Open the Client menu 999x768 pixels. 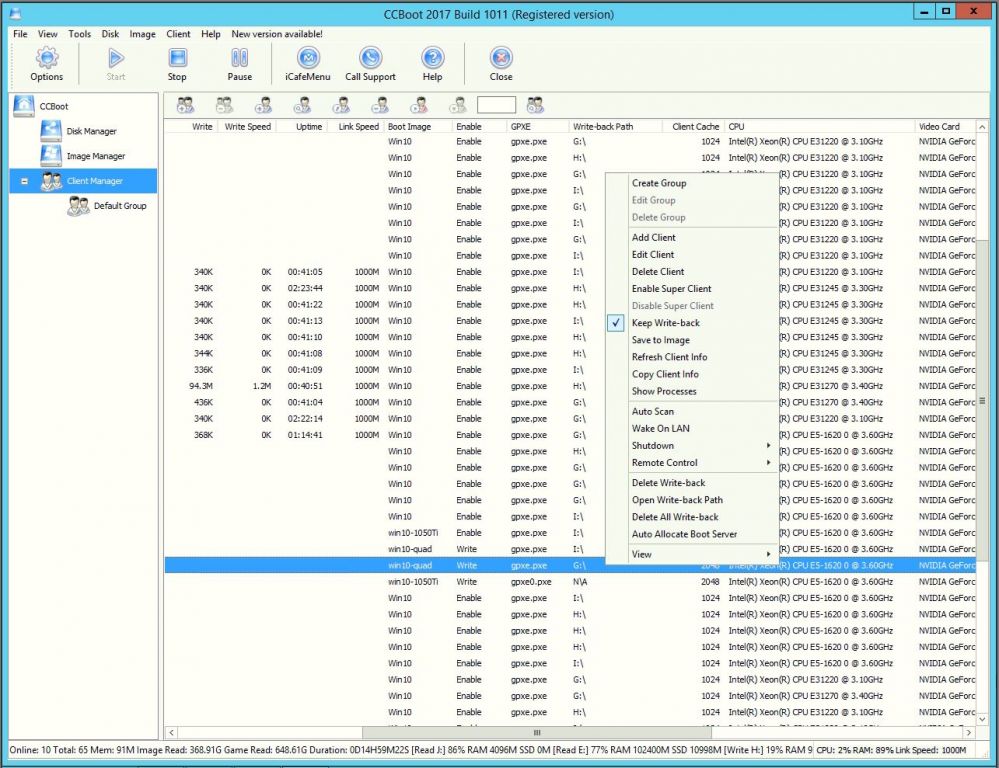tap(178, 34)
